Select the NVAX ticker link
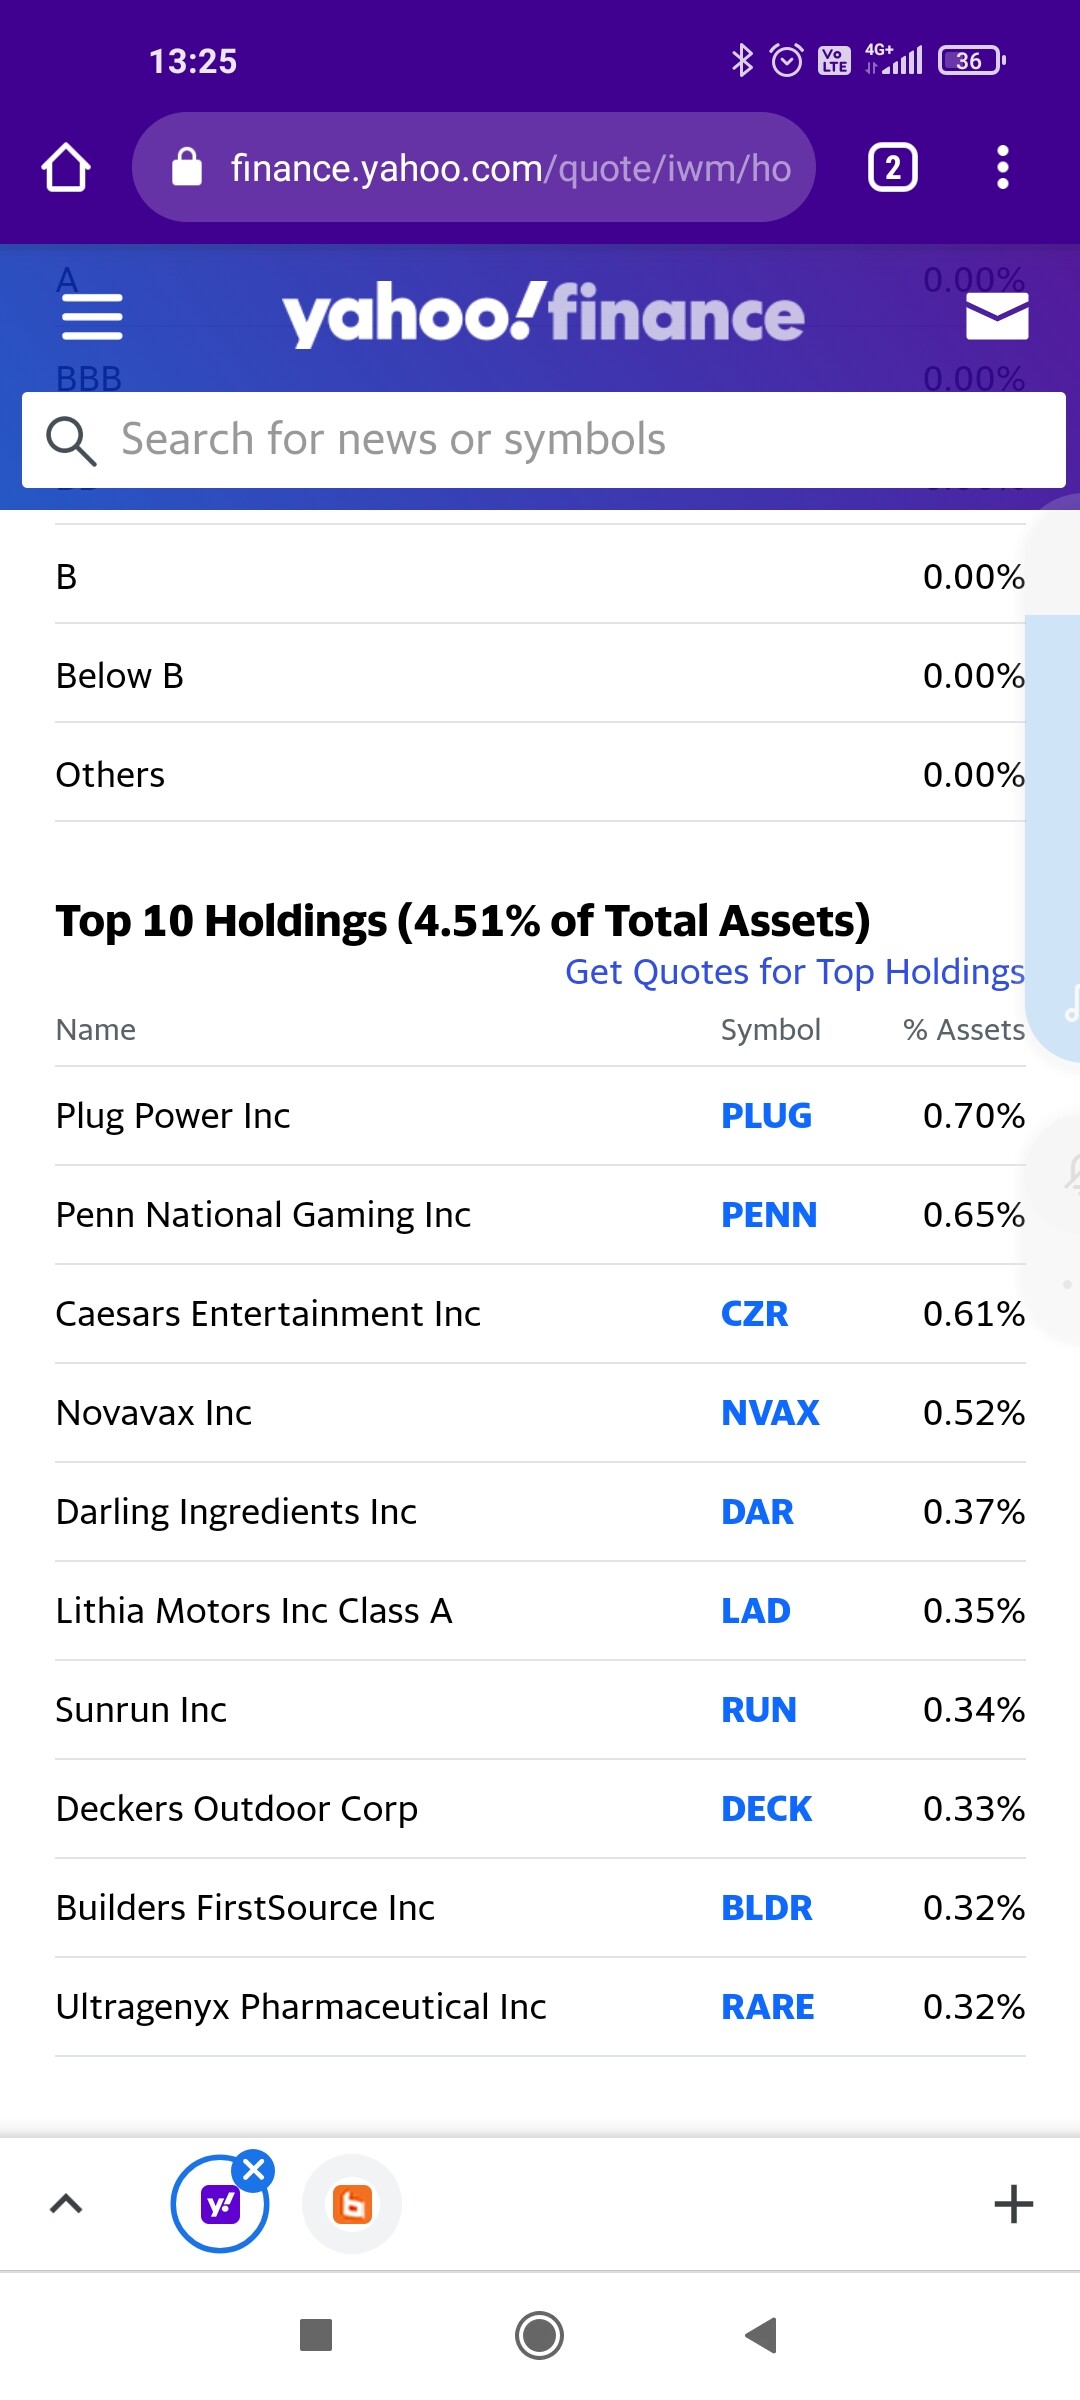 [770, 1413]
